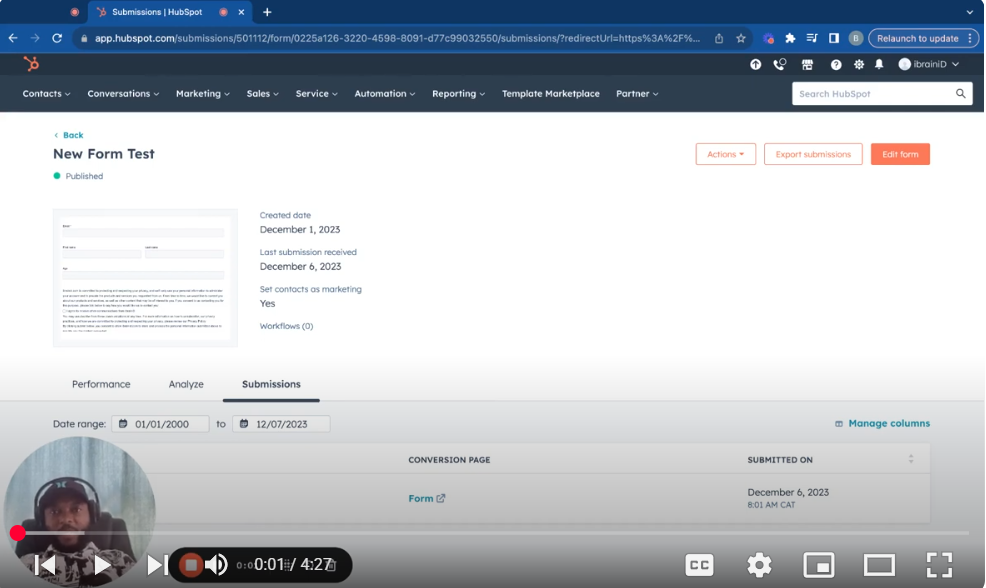986x588 pixels.
Task: Expand the Partner menu
Action: coord(637,94)
